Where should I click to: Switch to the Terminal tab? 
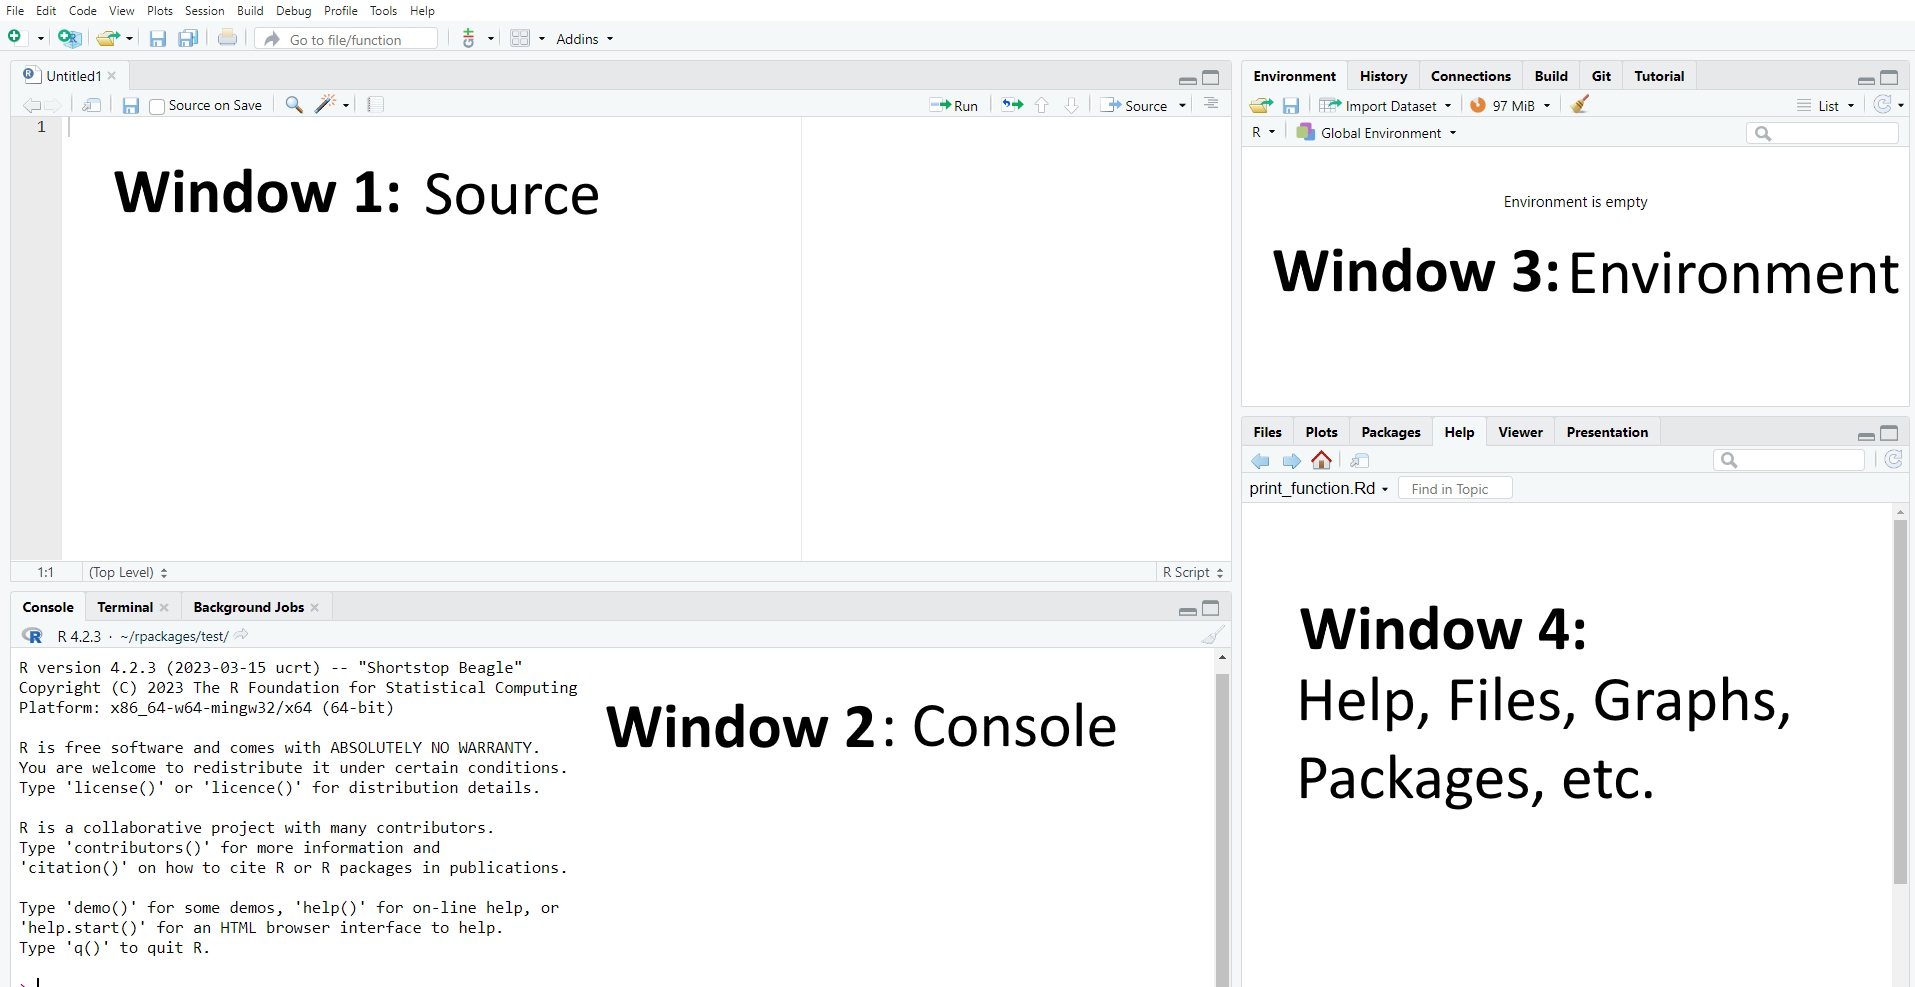(x=125, y=607)
